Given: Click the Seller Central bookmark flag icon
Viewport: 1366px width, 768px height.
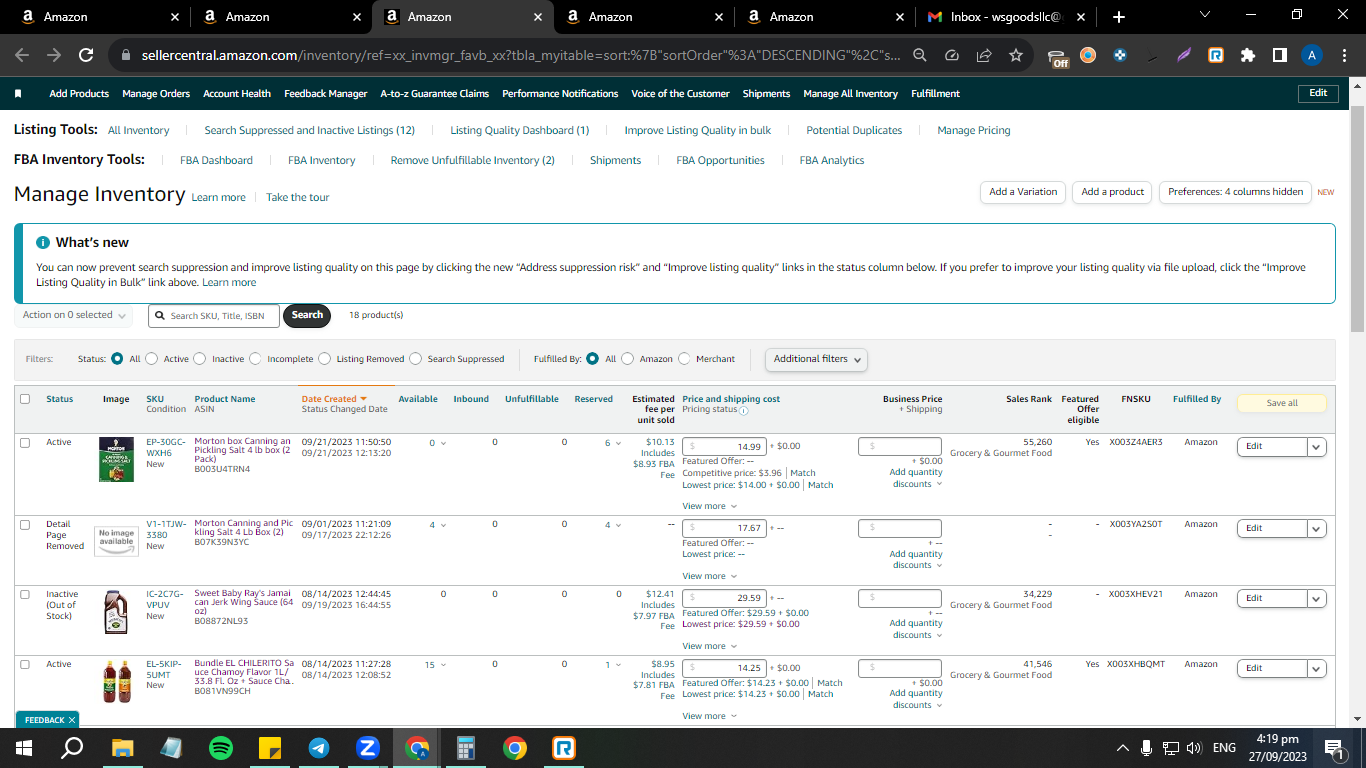Looking at the screenshot, I should [x=18, y=94].
